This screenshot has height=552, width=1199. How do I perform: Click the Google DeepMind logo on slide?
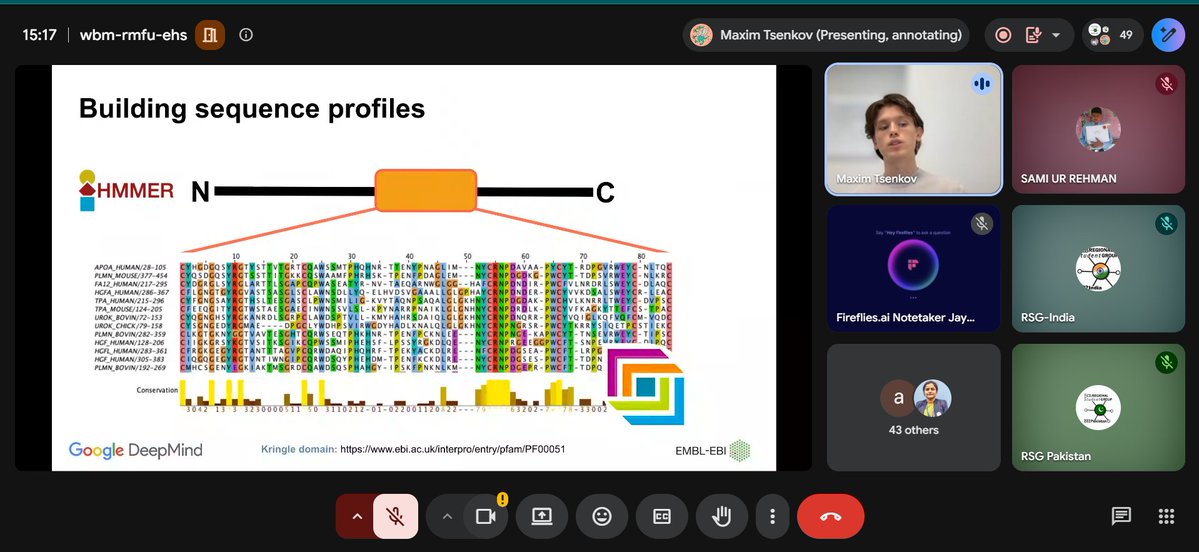135,450
